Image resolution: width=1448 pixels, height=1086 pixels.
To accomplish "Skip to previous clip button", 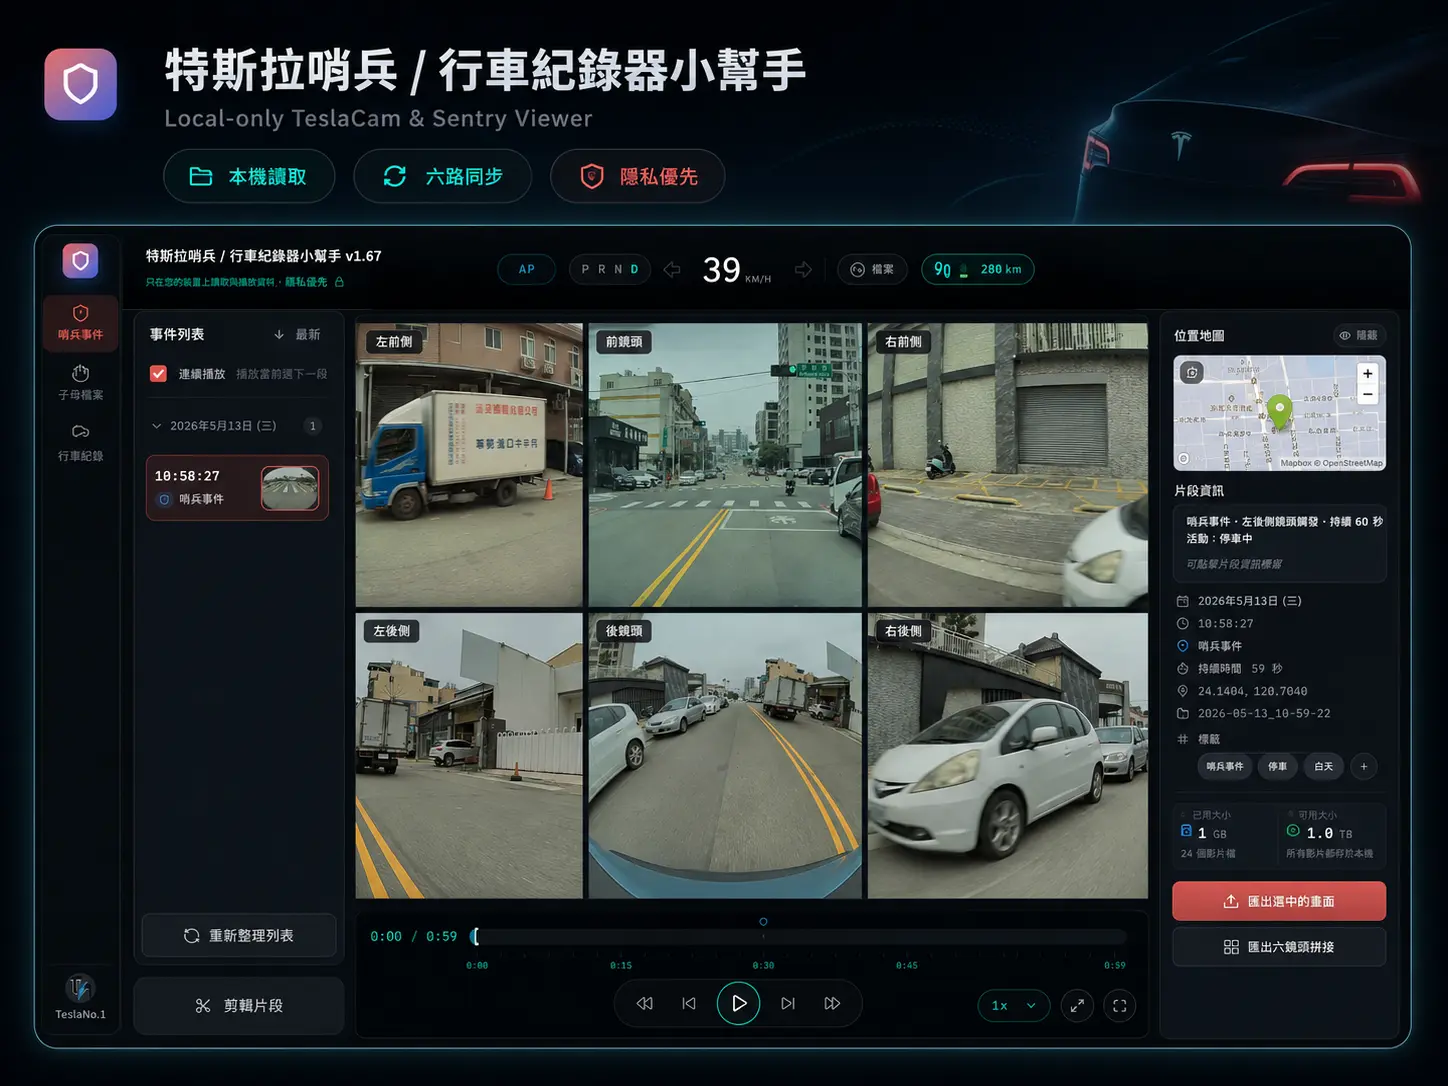I will coord(689,1004).
